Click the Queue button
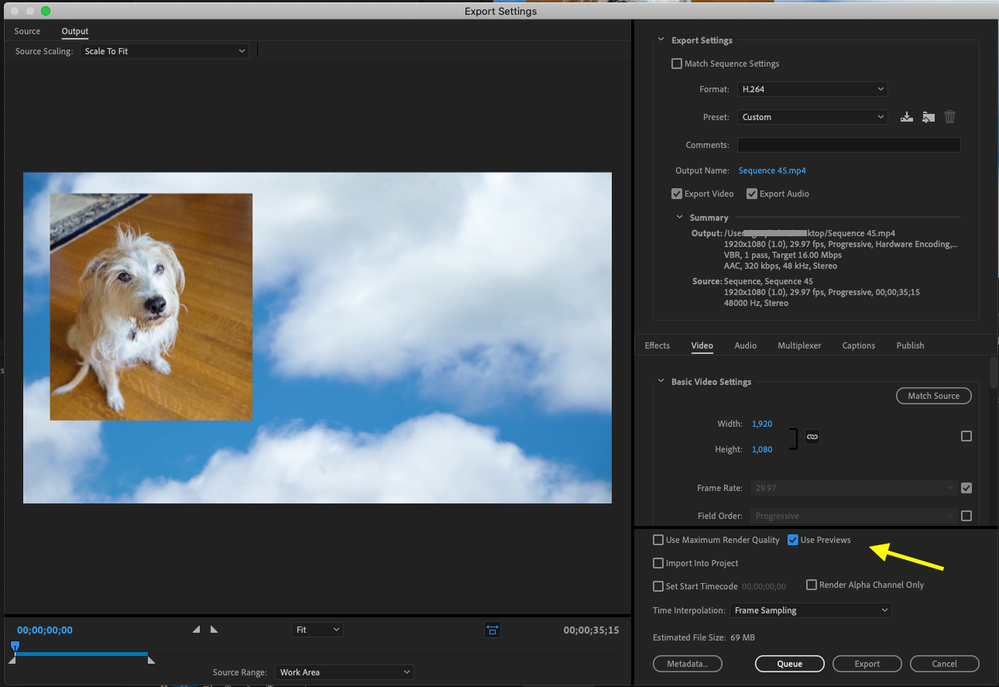 tap(789, 663)
